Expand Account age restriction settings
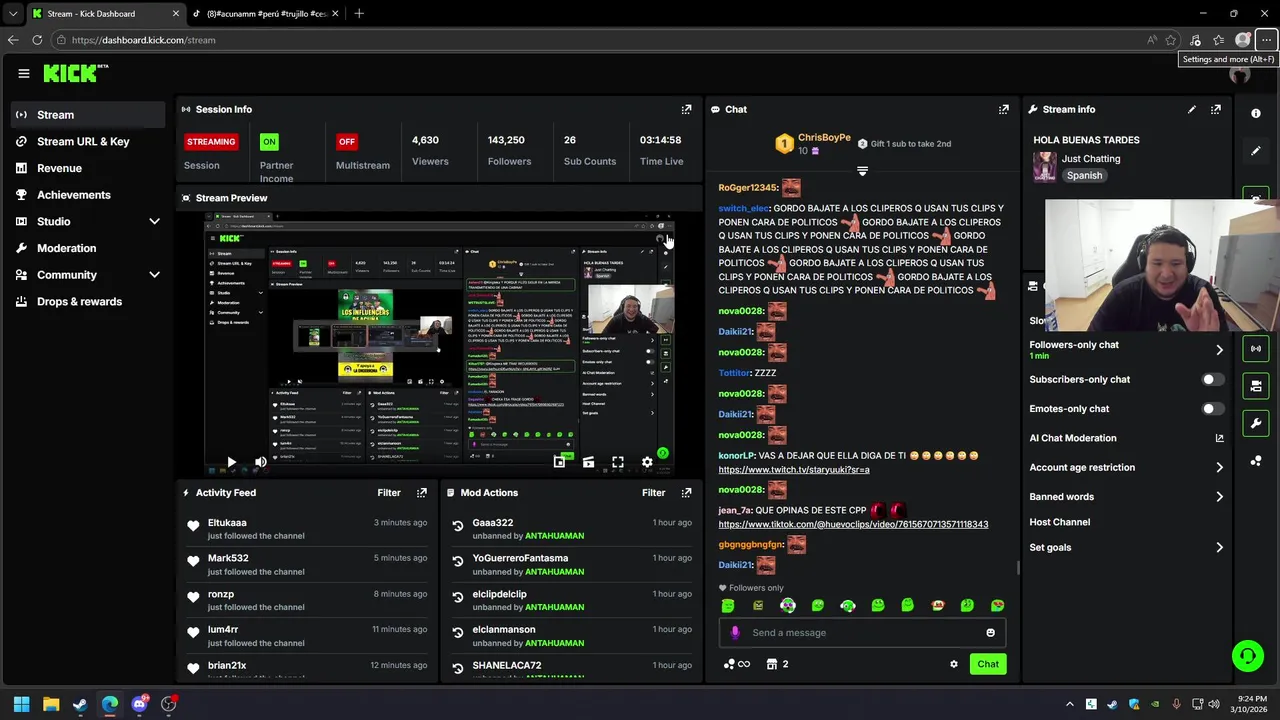 pyautogui.click(x=1219, y=467)
